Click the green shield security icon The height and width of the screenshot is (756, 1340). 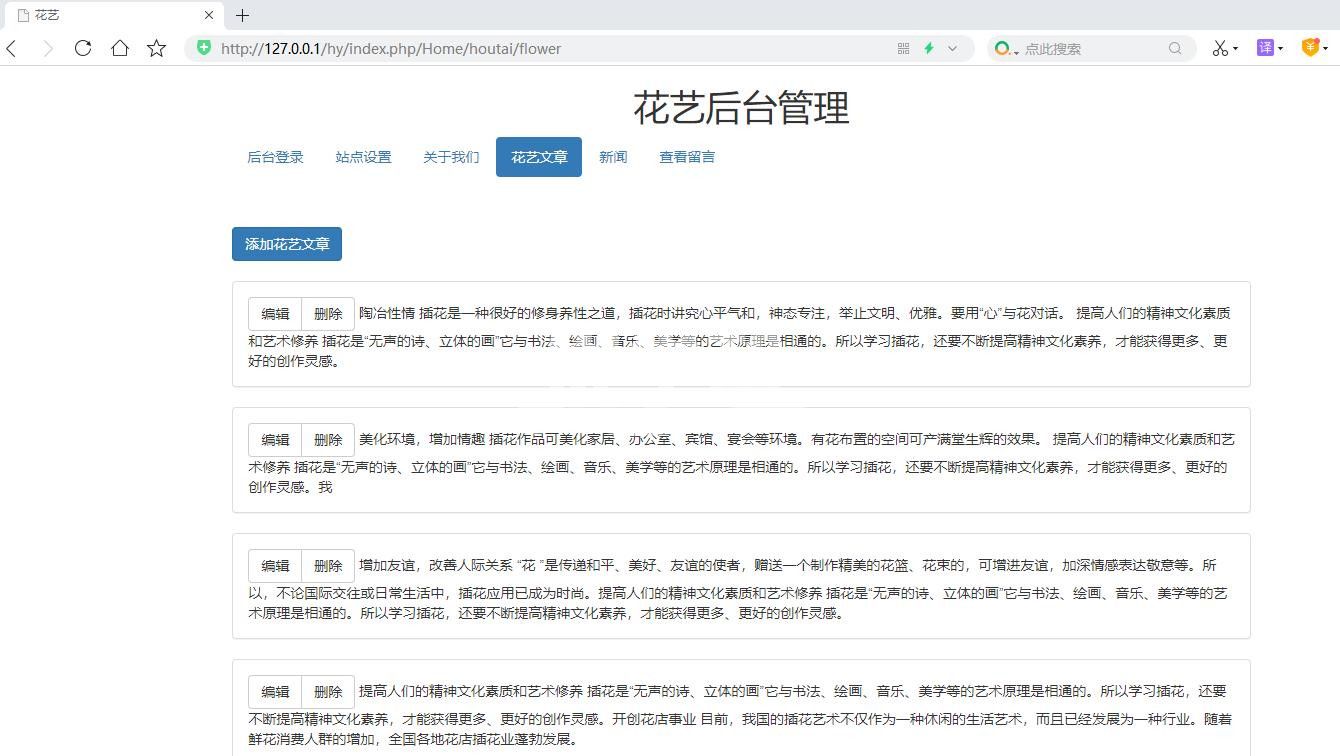204,48
